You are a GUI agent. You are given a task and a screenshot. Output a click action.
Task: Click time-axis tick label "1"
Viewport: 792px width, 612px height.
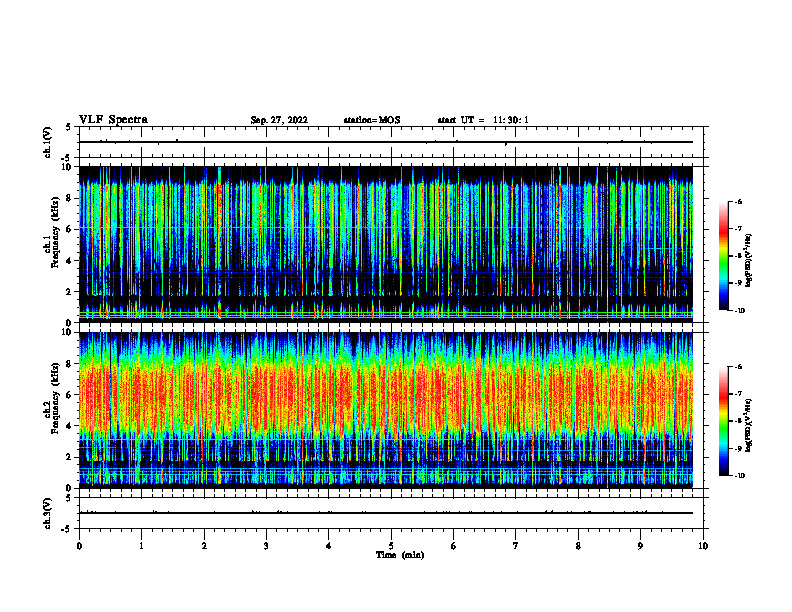click(x=141, y=546)
